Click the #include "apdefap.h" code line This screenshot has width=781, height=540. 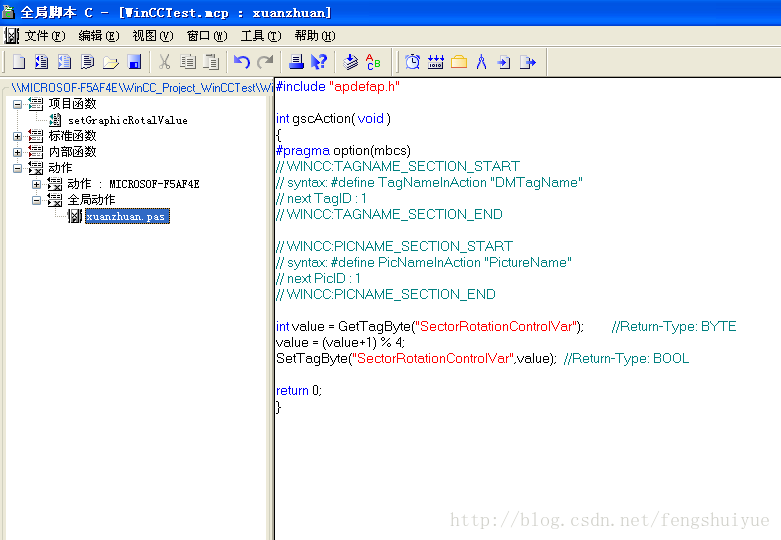coord(338,87)
